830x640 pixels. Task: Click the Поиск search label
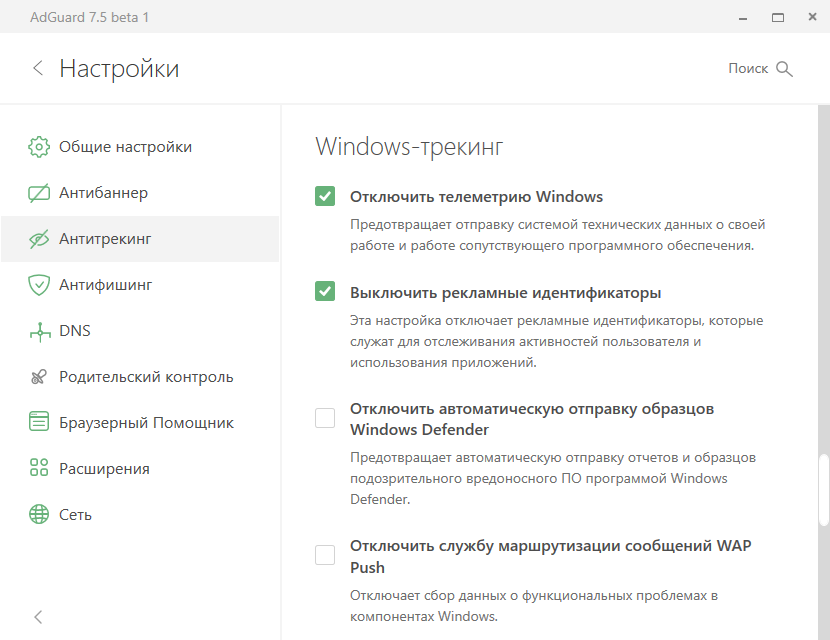pyautogui.click(x=748, y=69)
